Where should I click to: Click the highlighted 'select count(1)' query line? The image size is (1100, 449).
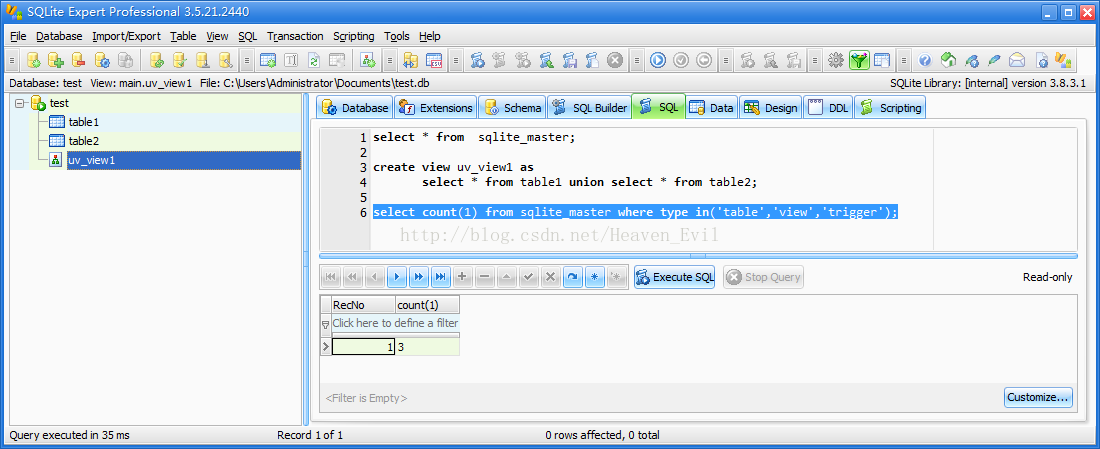coord(636,212)
